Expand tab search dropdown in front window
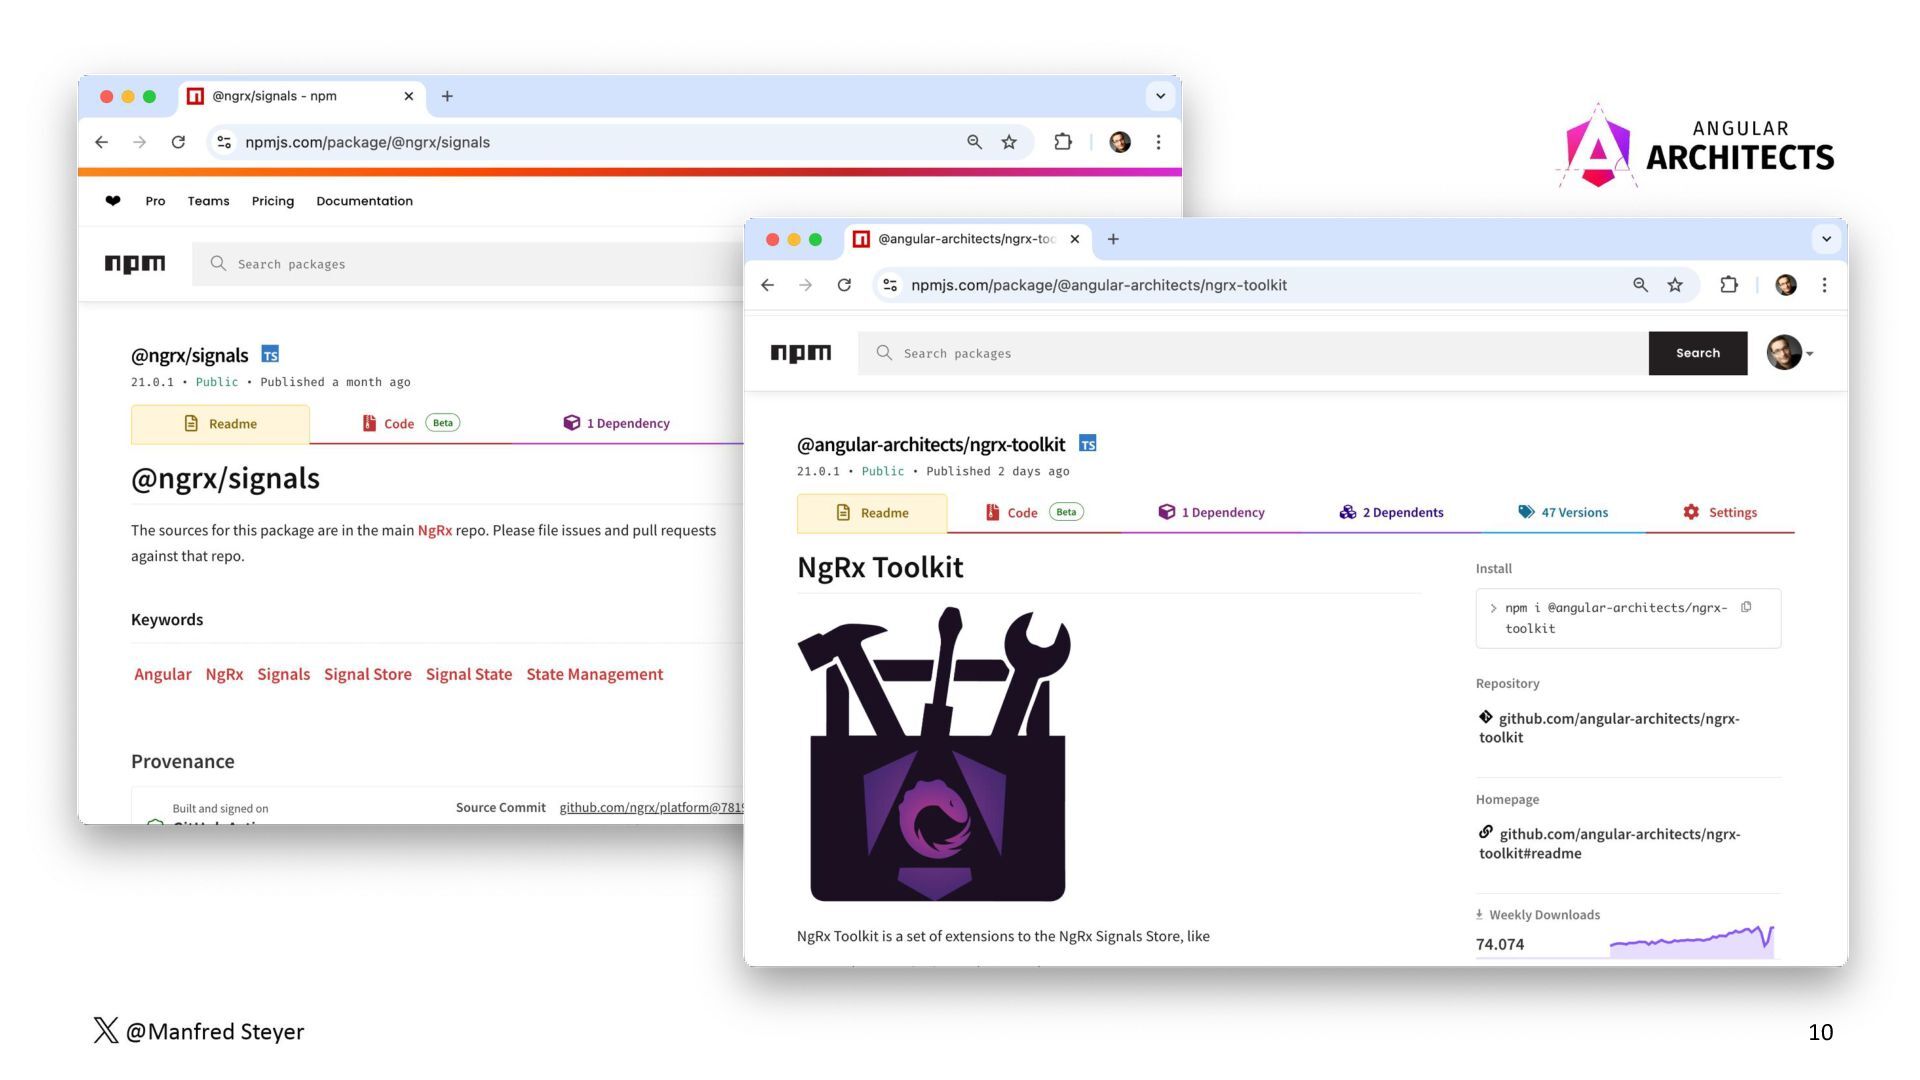Image resolution: width=1920 pixels, height=1080 pixels. click(1826, 239)
